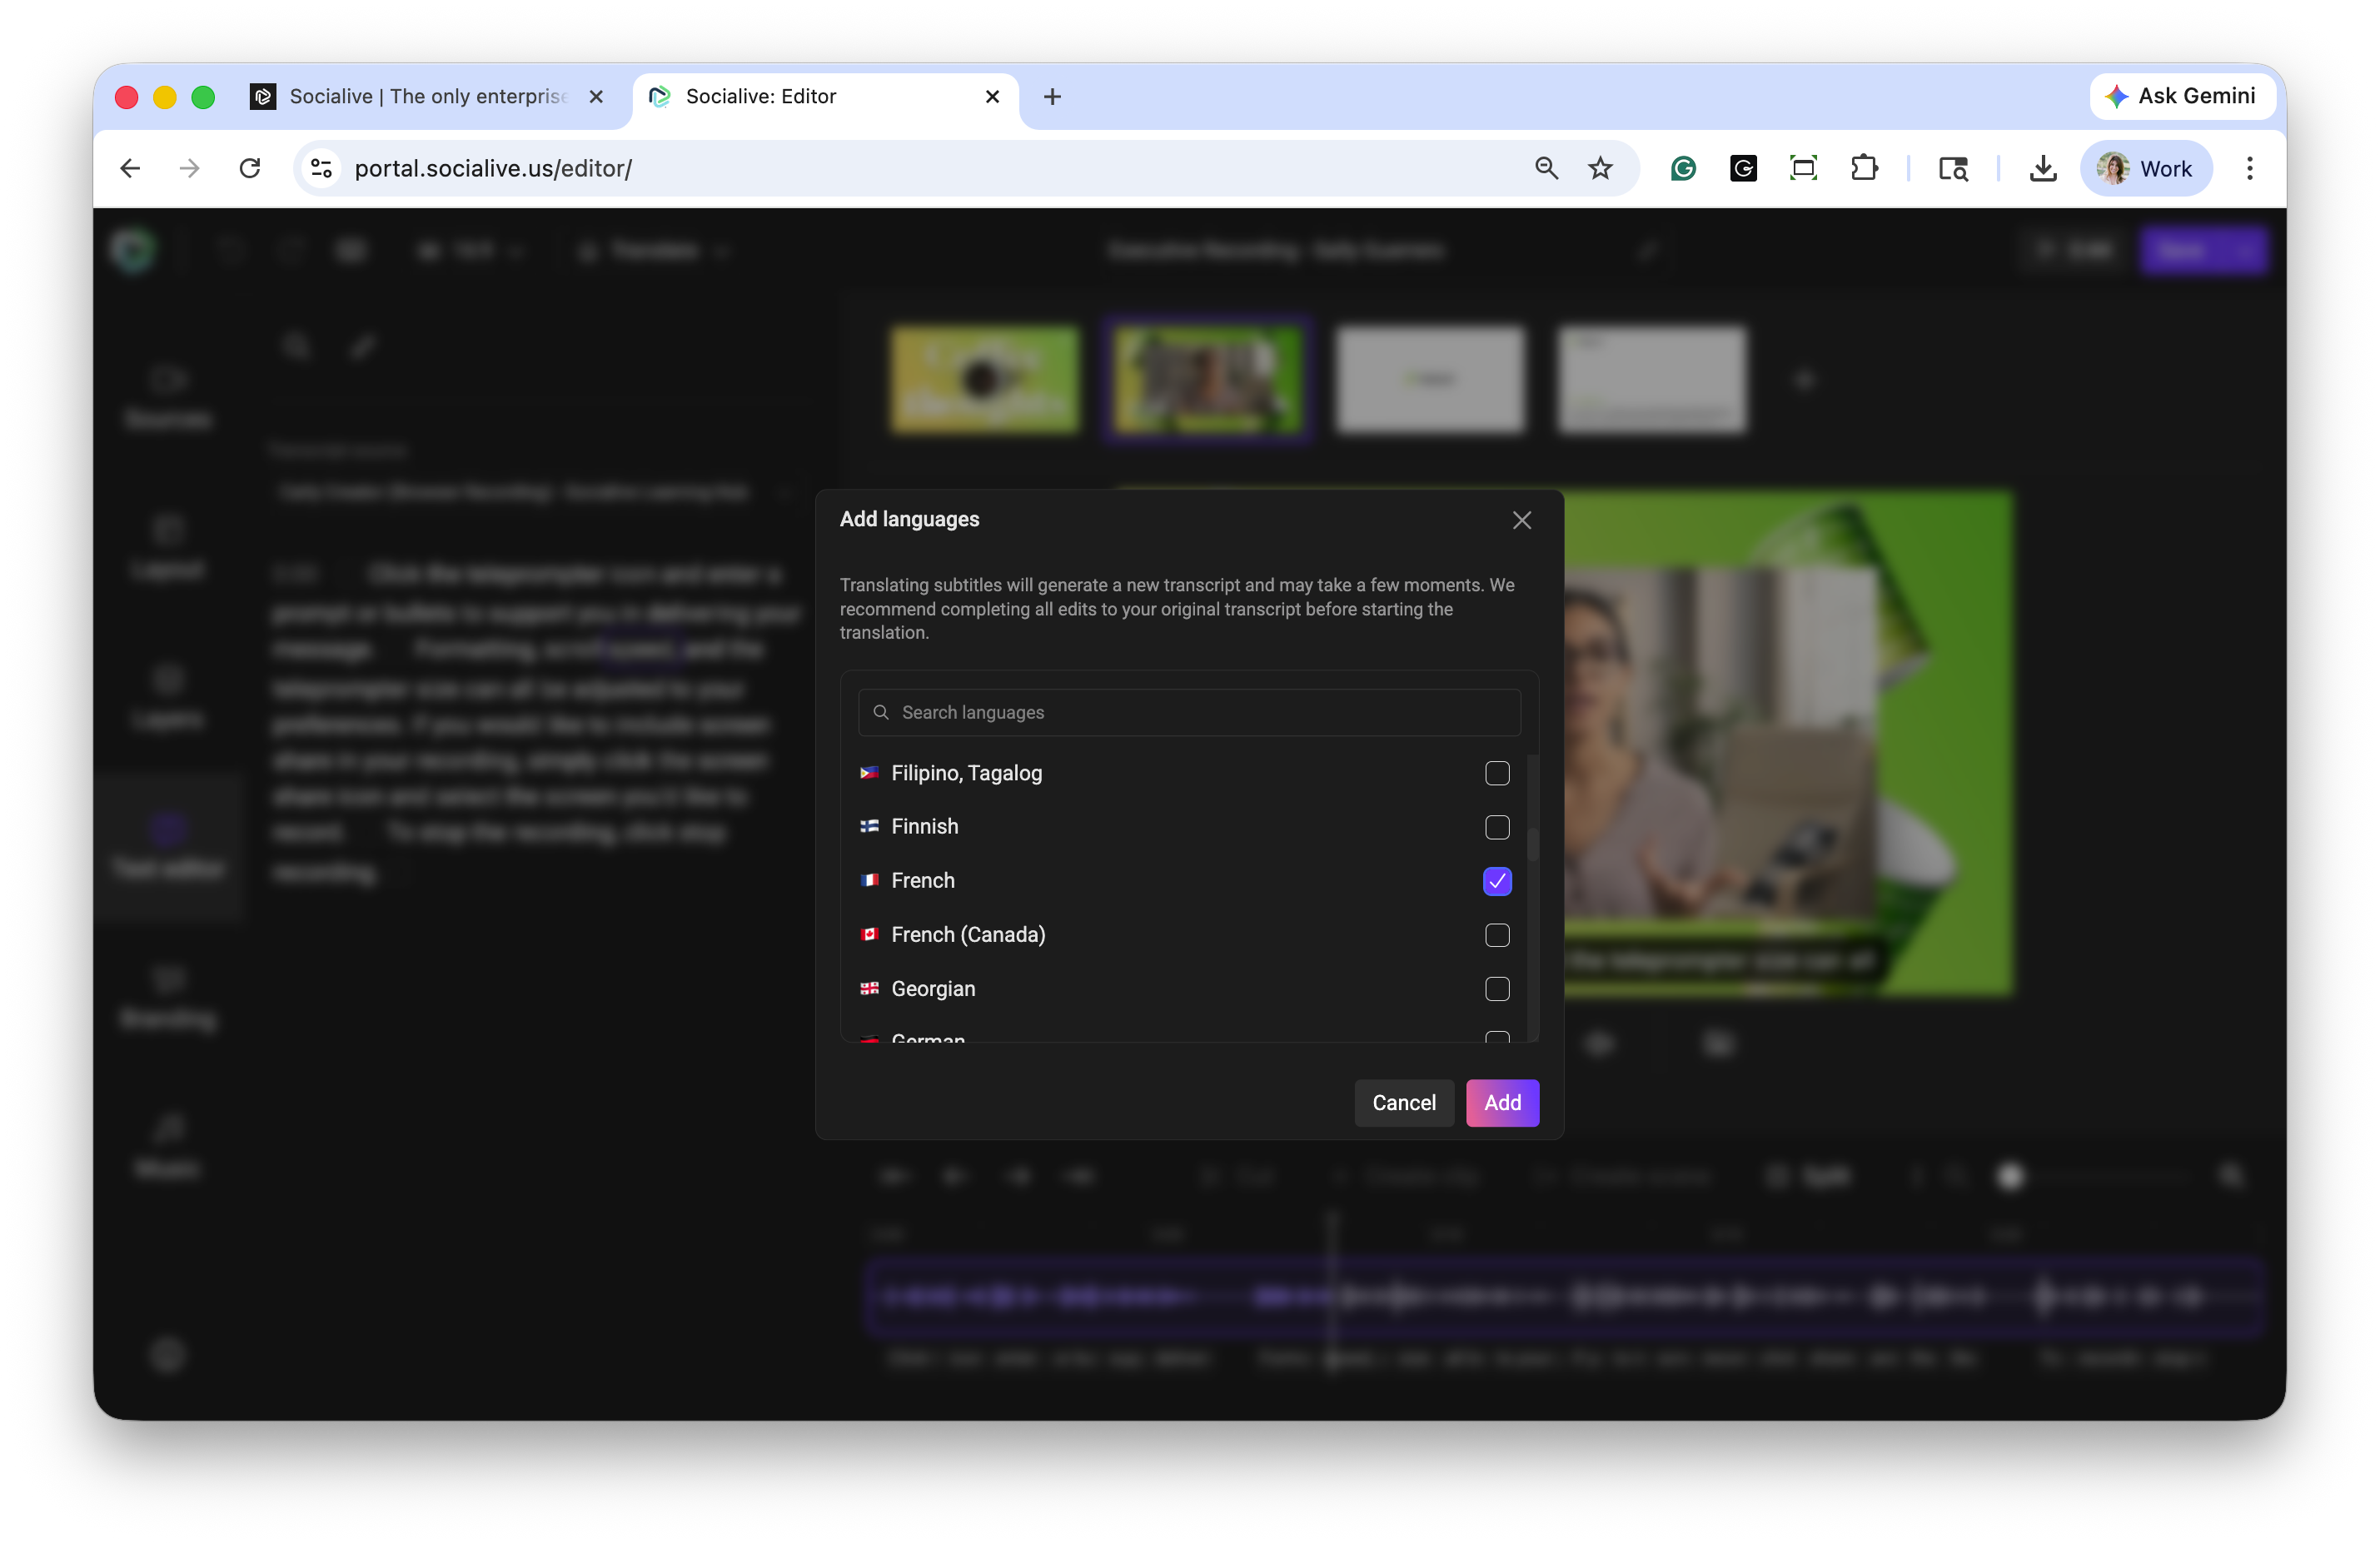Click Ask Gemini button
This screenshot has width=2380, height=1544.
pyautogui.click(x=2181, y=96)
